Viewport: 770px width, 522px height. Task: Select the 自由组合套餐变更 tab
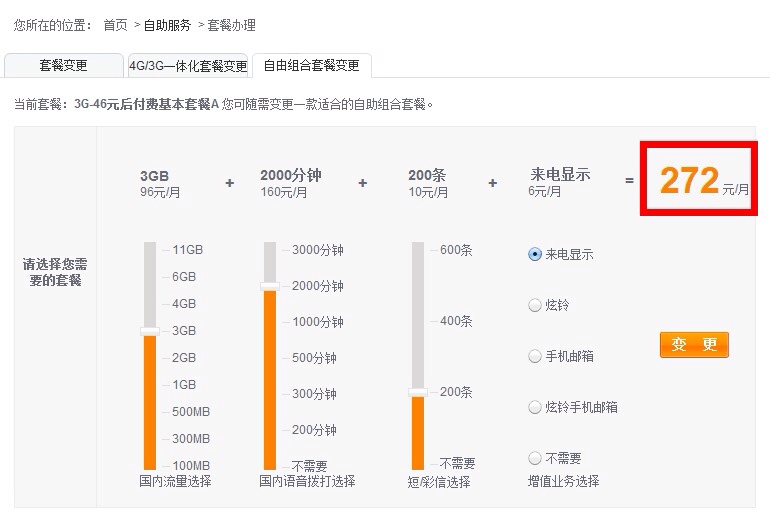point(311,66)
